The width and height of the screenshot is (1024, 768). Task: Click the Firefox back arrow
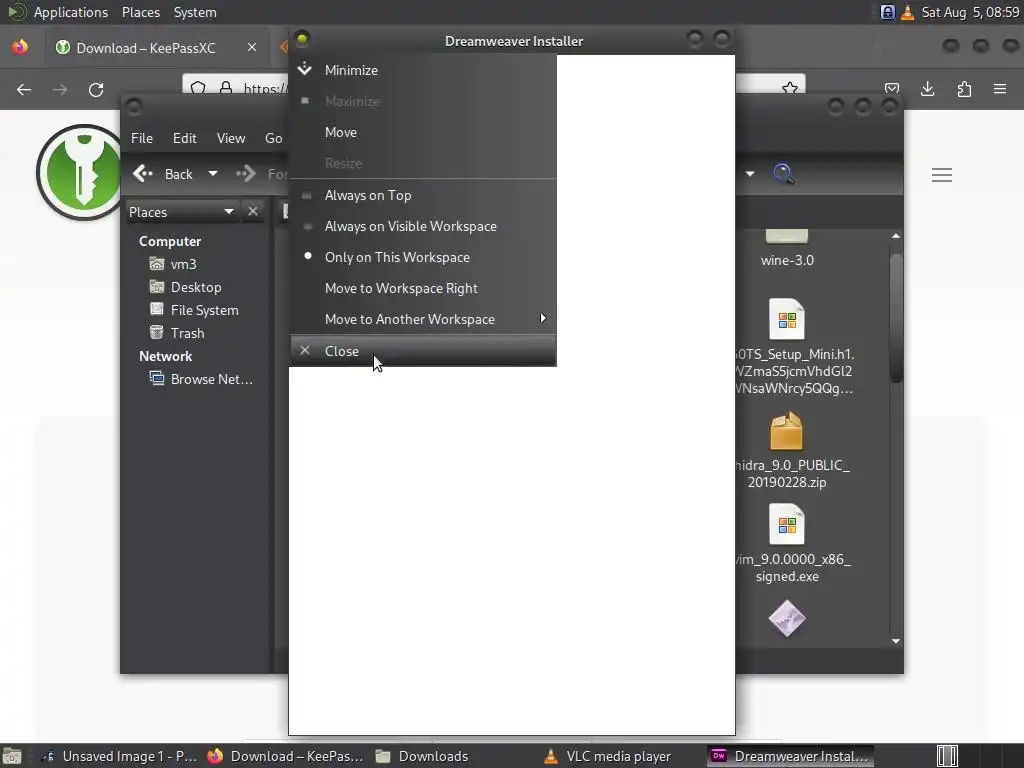tap(24, 89)
